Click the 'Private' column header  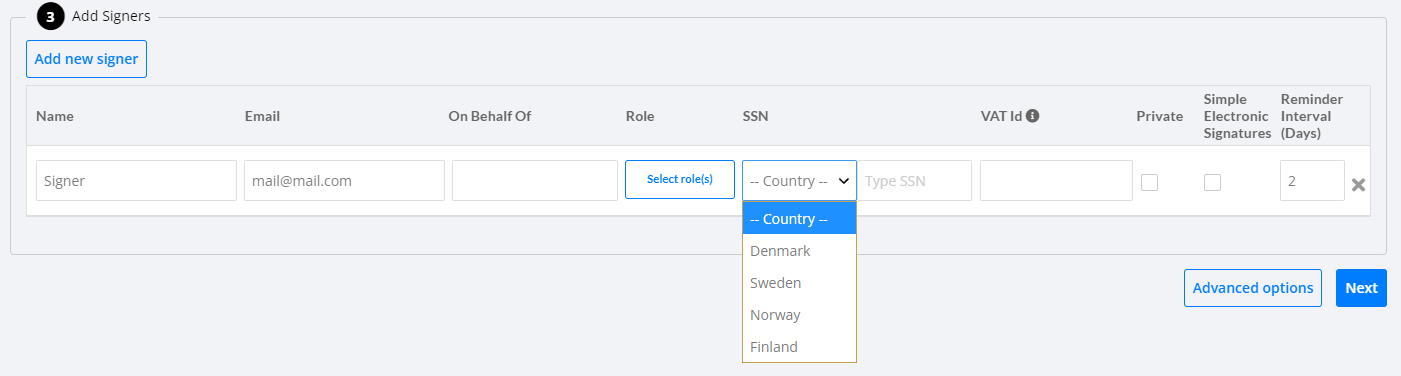pos(1160,116)
